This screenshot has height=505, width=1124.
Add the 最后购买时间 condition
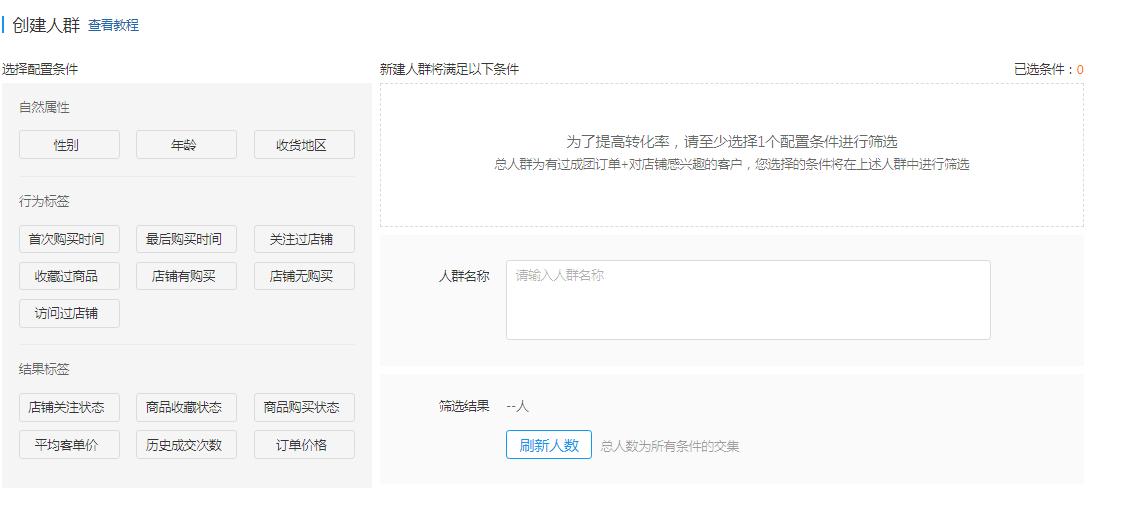coord(186,239)
